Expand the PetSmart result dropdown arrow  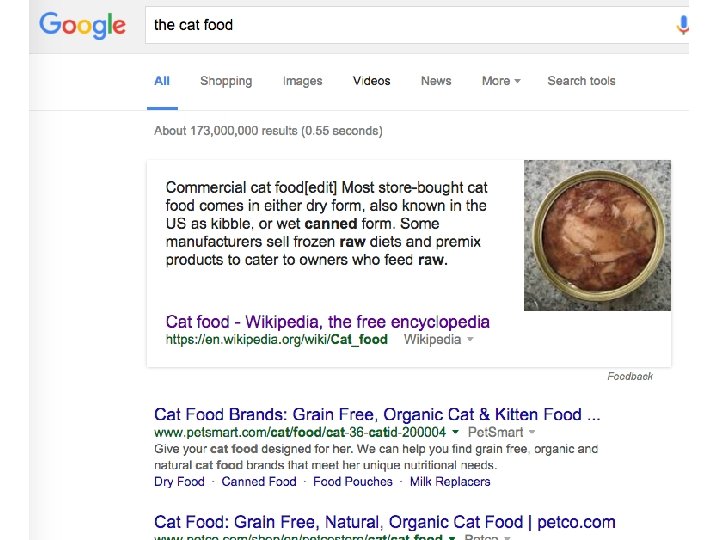[455, 432]
